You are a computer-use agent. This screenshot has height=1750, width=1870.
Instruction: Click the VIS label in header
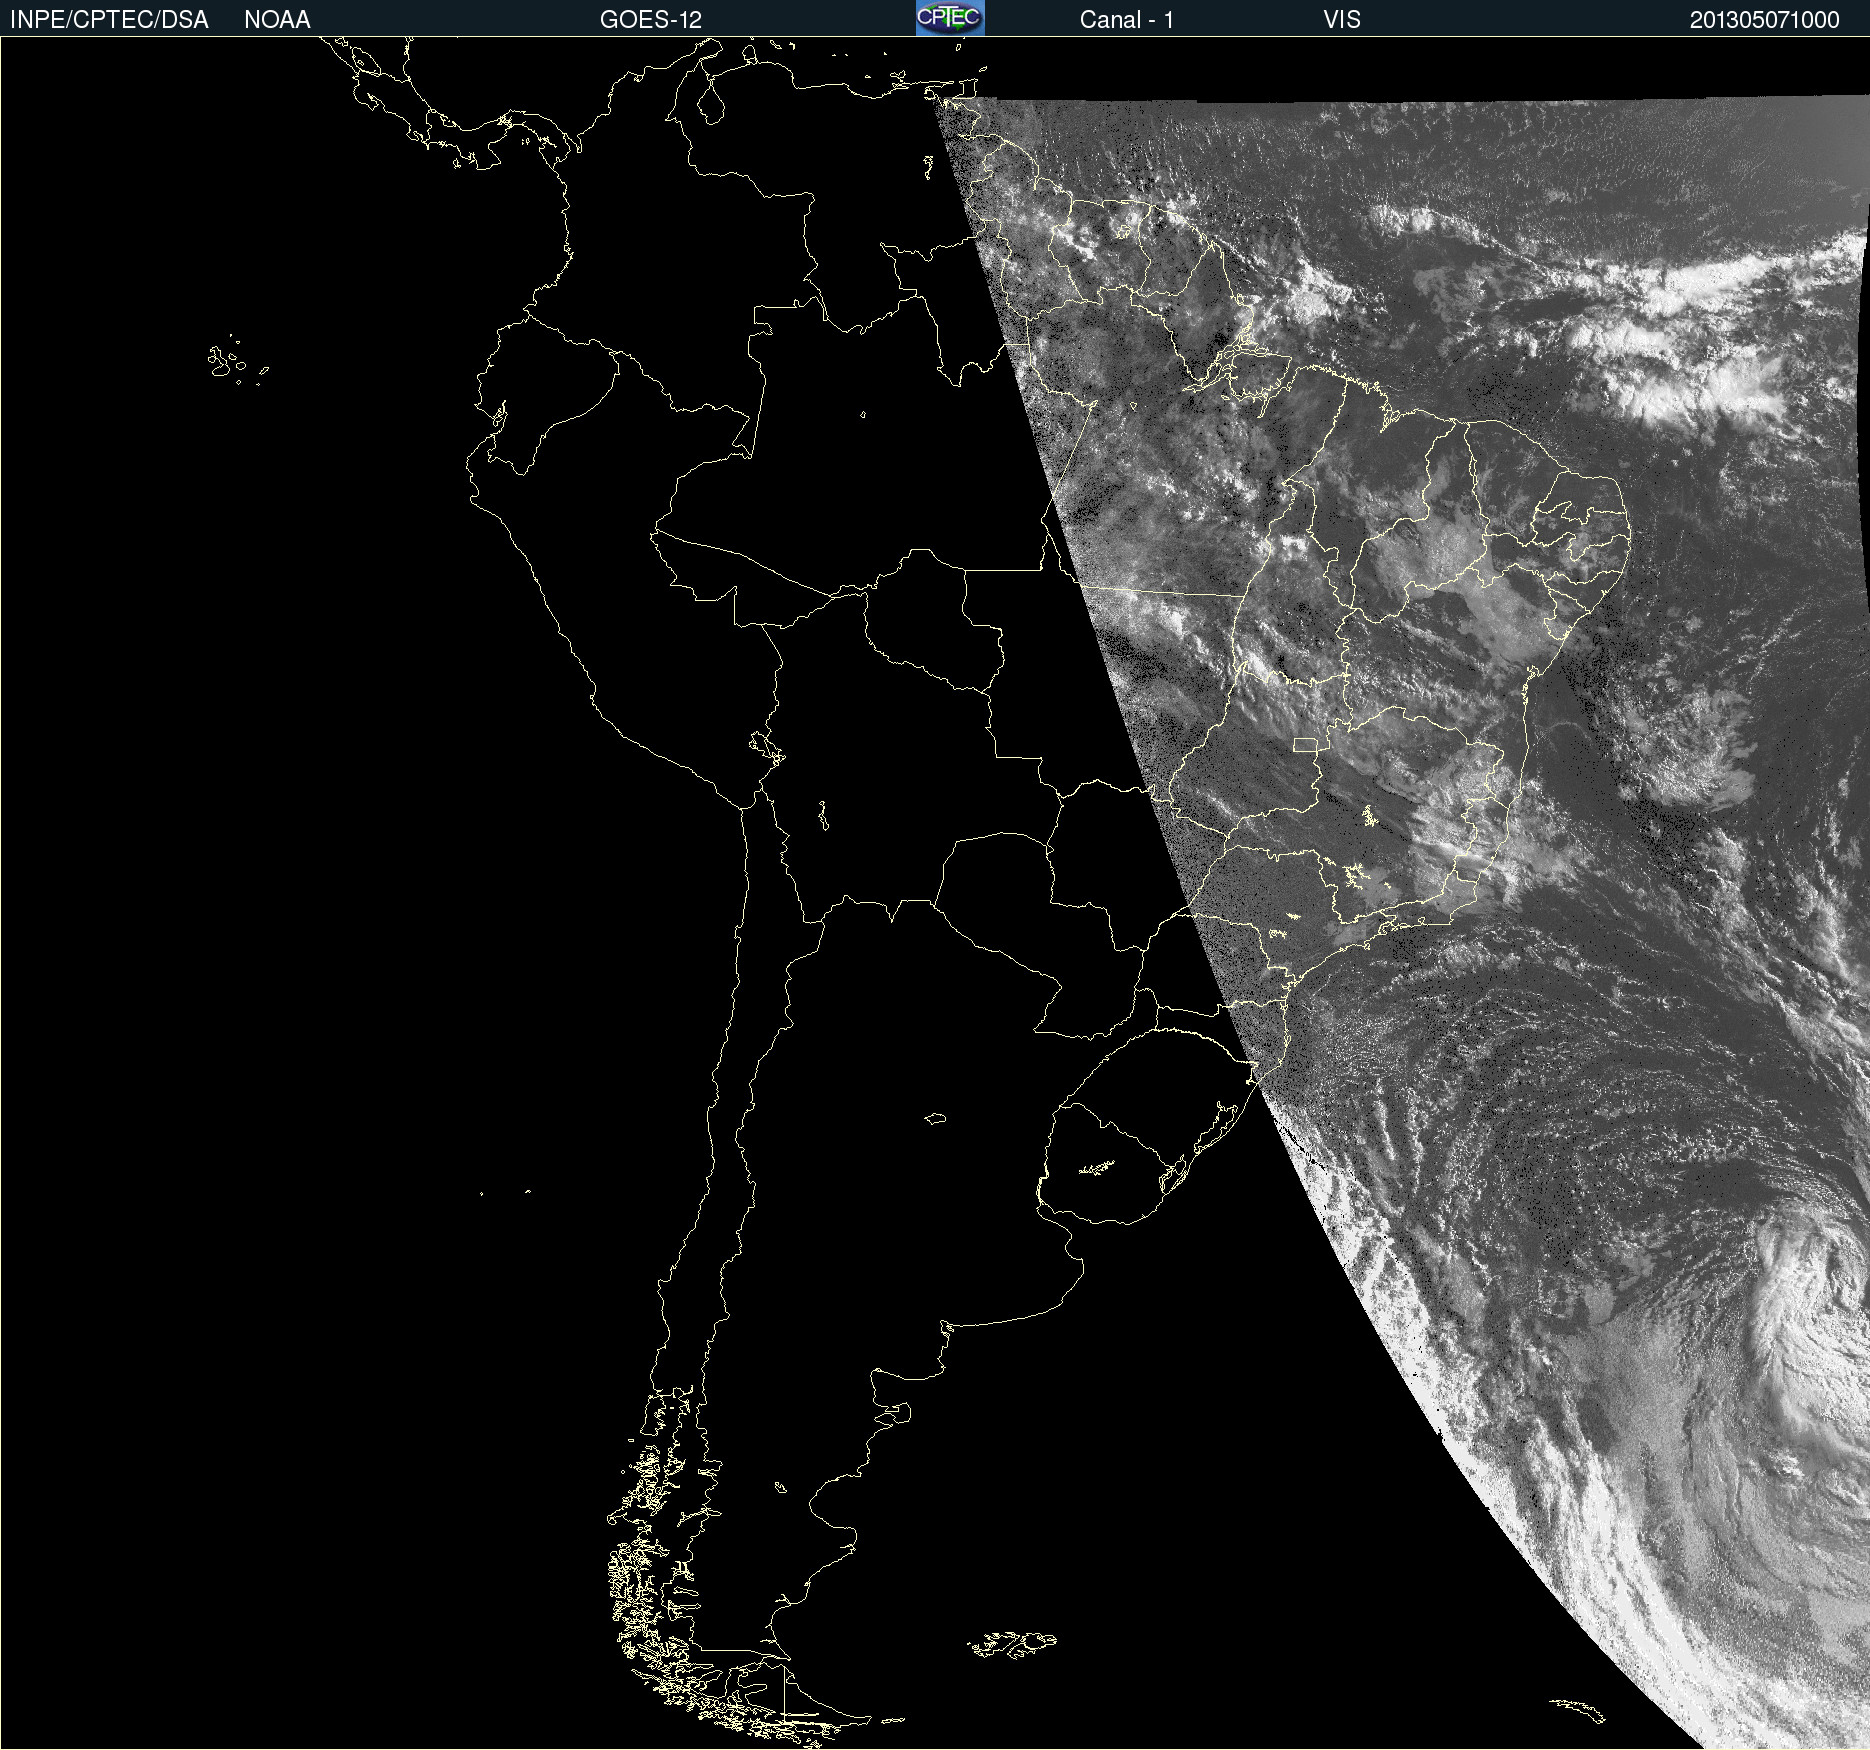click(x=1342, y=20)
